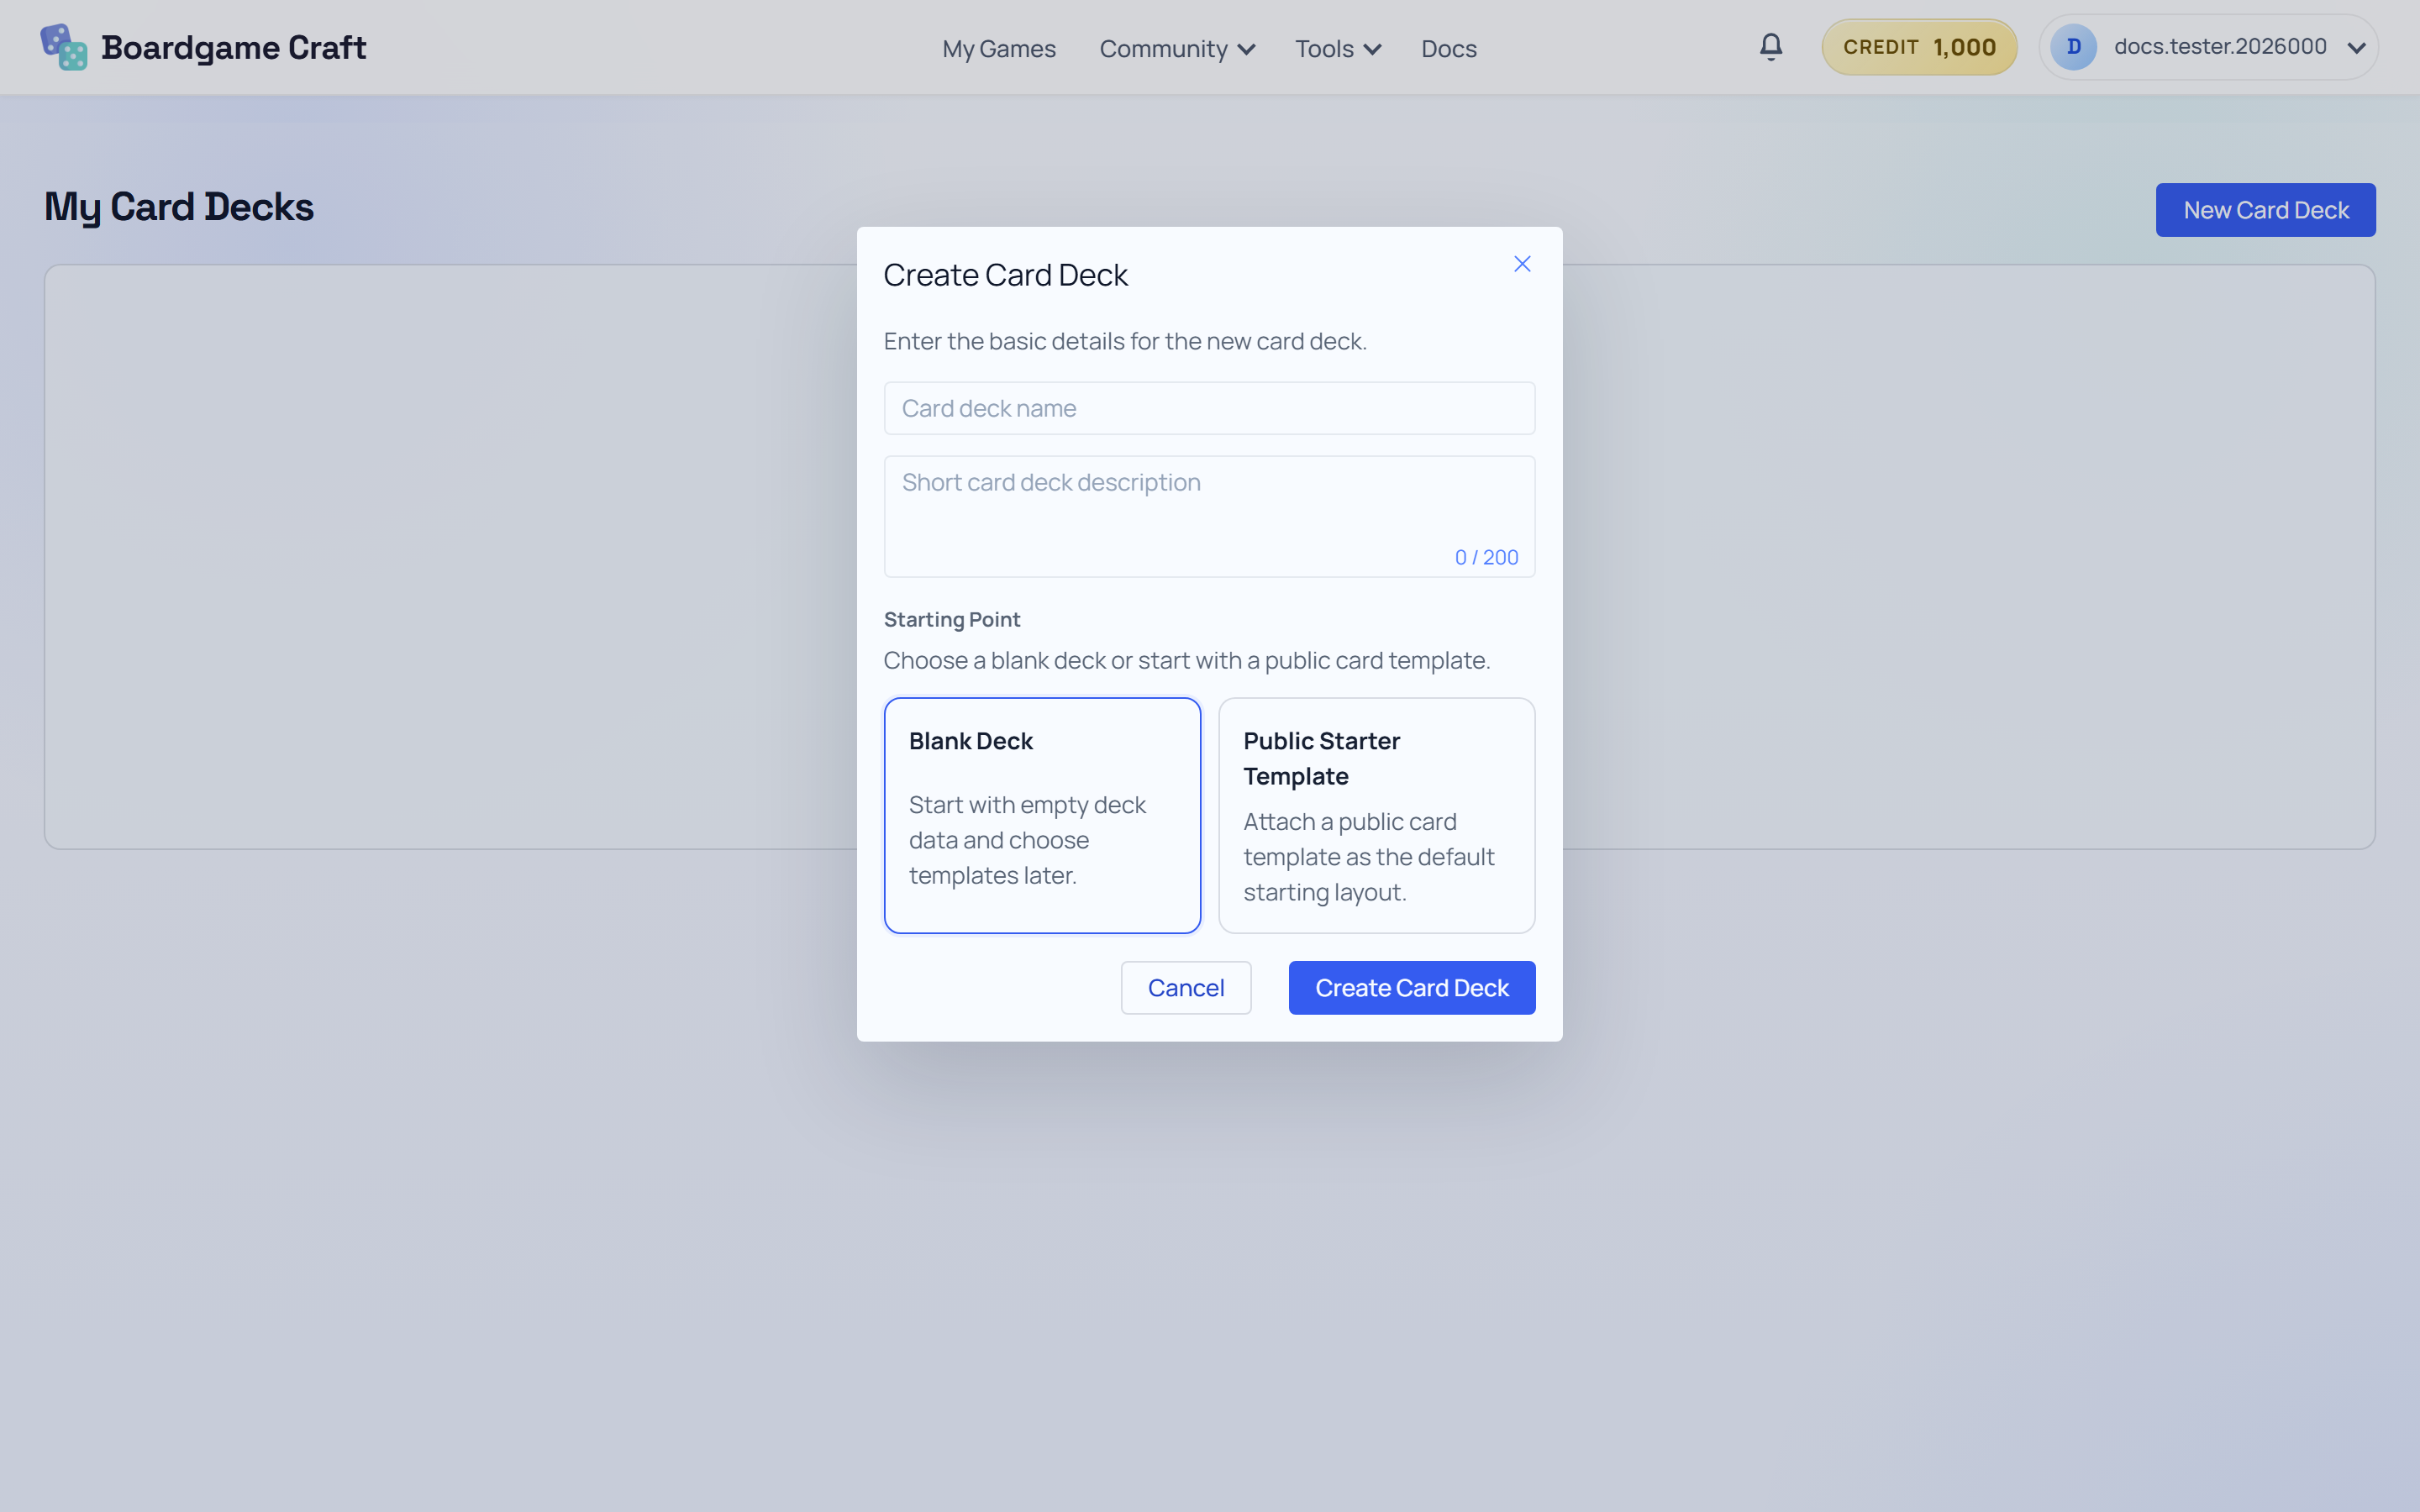Viewport: 2420px width, 1512px height.
Task: Click the Boardgame Craft dice logo
Action: [64, 47]
